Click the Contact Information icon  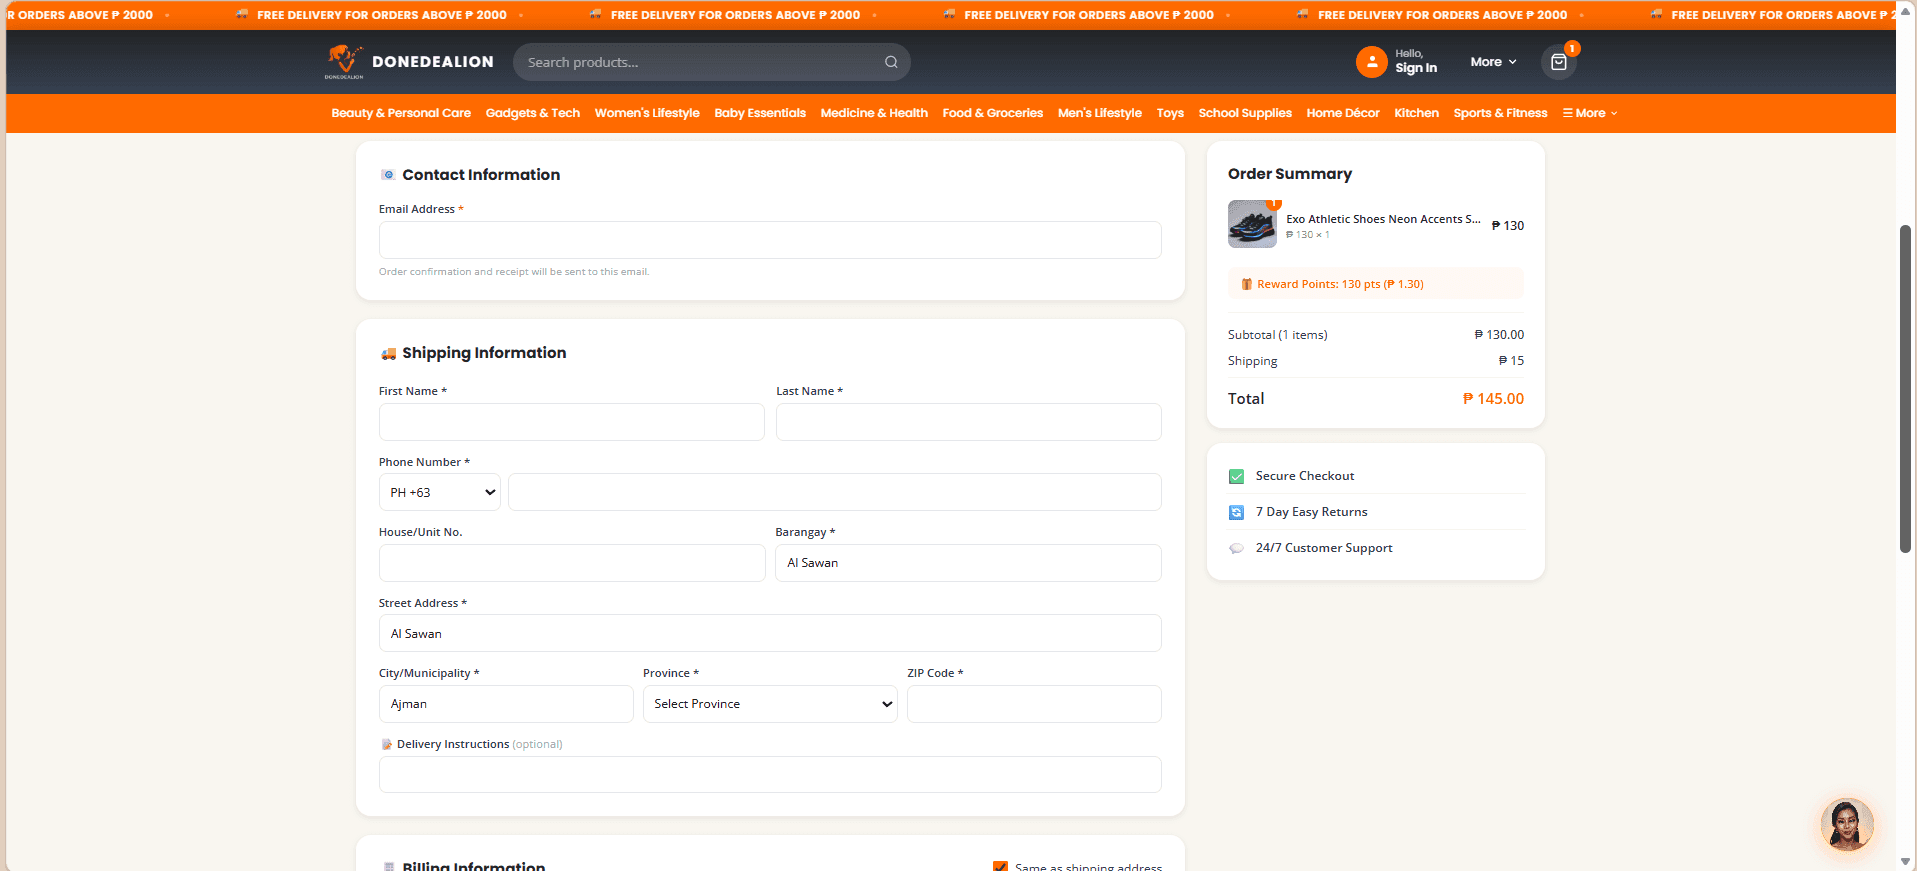pyautogui.click(x=388, y=175)
